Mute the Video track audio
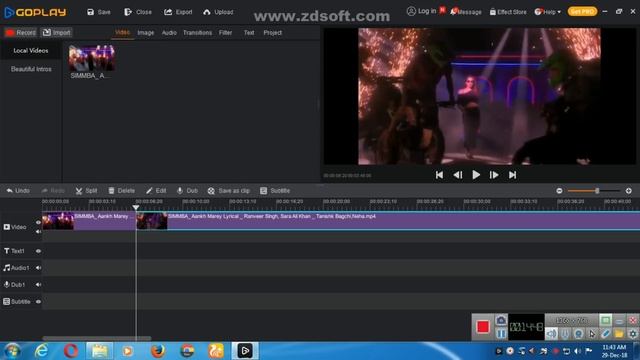The image size is (640, 360). pyautogui.click(x=38, y=232)
